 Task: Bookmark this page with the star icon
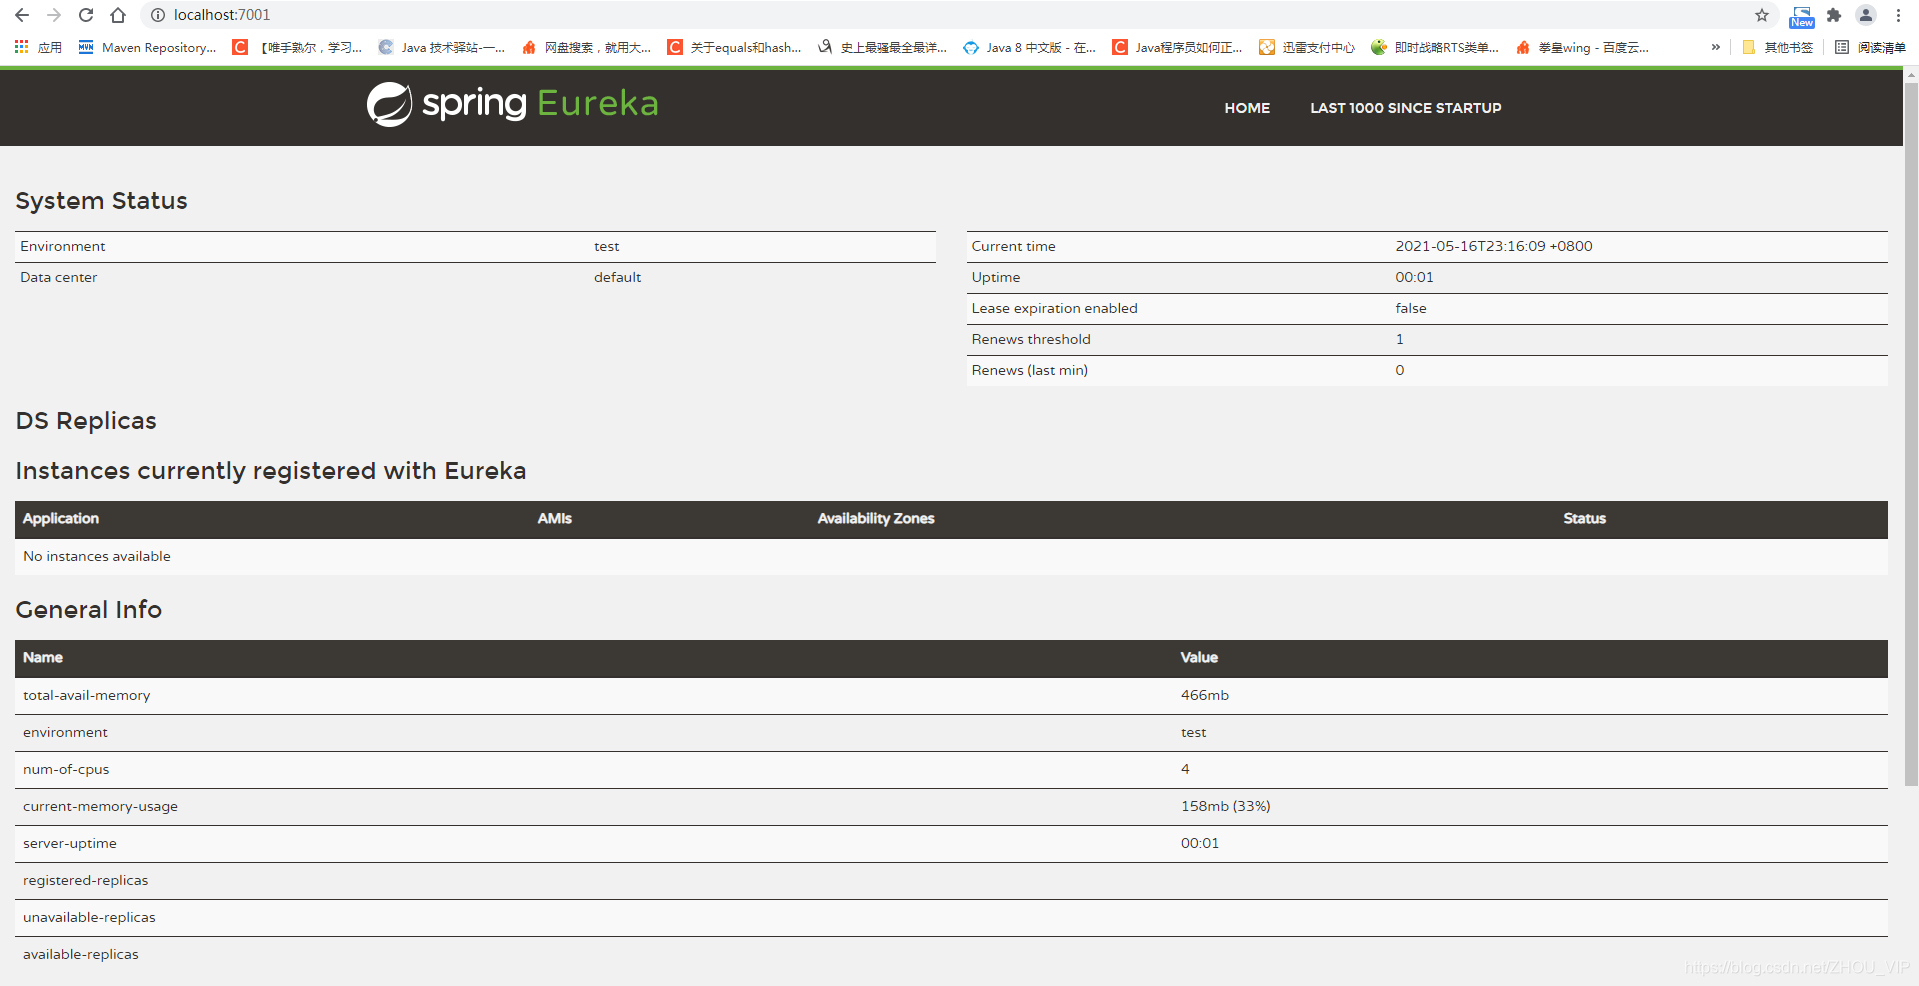click(1762, 15)
